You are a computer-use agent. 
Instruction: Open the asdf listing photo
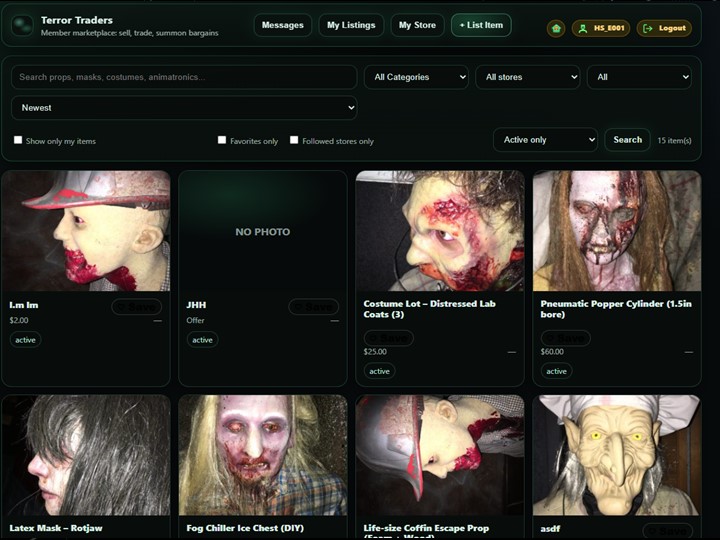click(617, 455)
